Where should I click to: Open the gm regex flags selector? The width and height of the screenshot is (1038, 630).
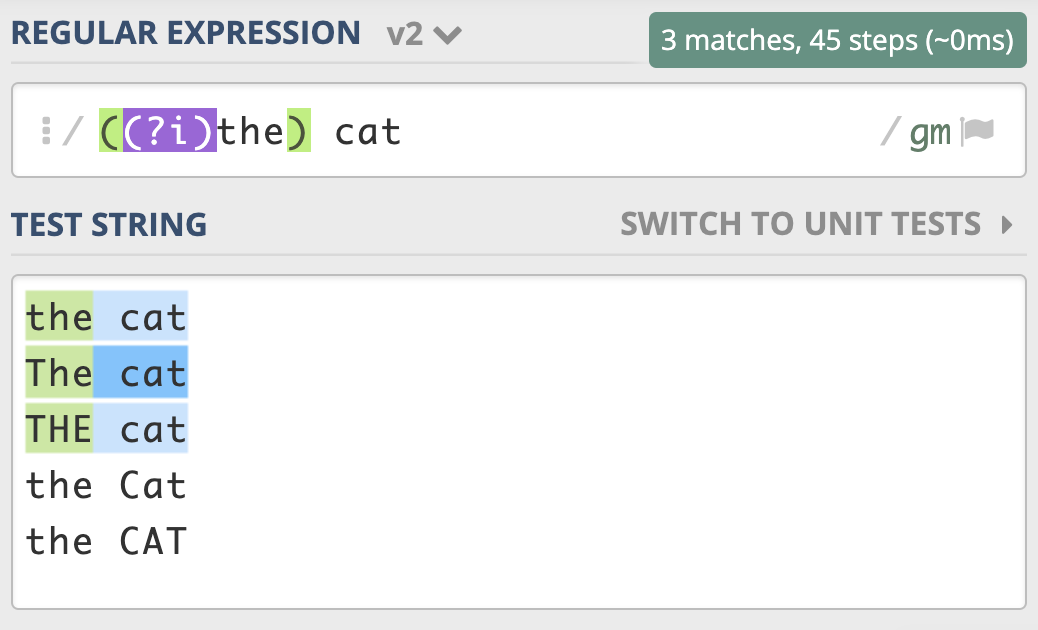930,132
